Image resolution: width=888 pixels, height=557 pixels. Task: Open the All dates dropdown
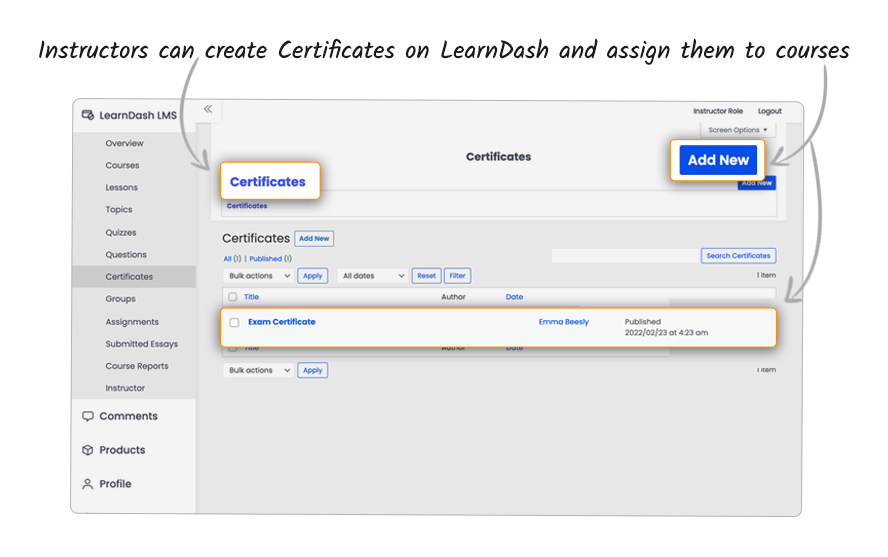(372, 276)
